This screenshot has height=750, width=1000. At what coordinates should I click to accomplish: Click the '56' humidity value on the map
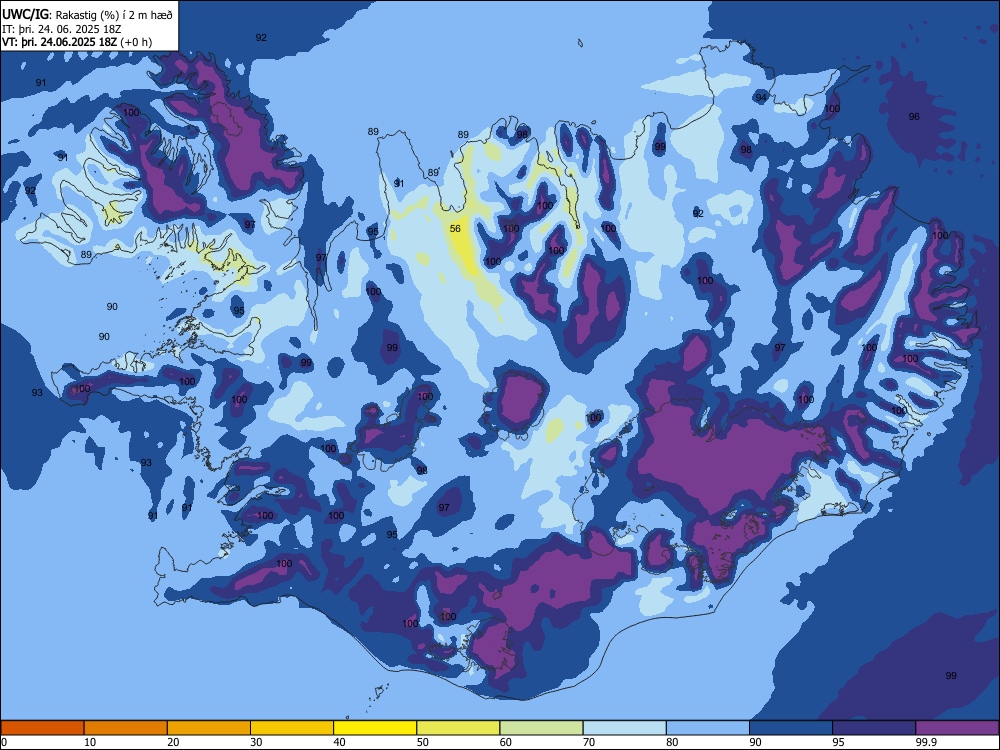(455, 229)
